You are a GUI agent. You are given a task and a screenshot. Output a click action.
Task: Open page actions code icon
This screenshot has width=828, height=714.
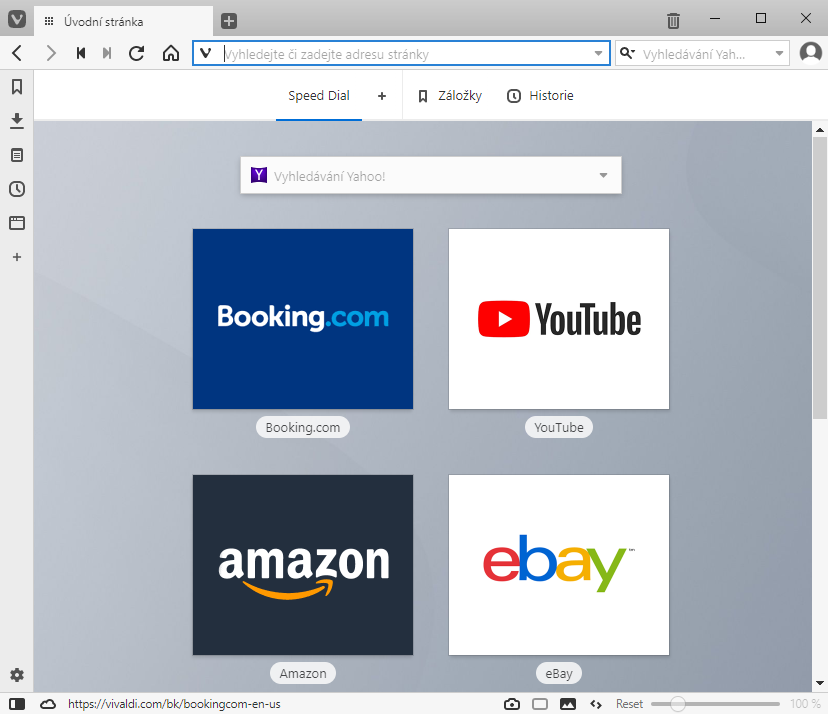point(596,704)
